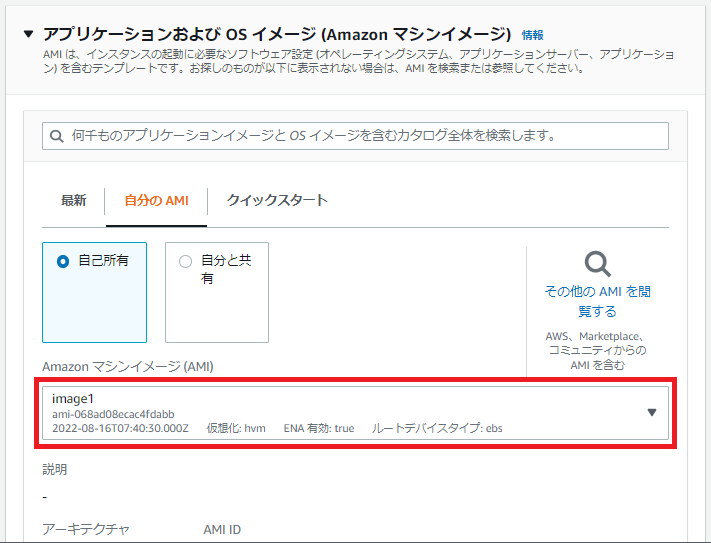711x543 pixels.
Task: Click the Amazon マシンイメージ (AMI) field label
Action: (x=127, y=366)
